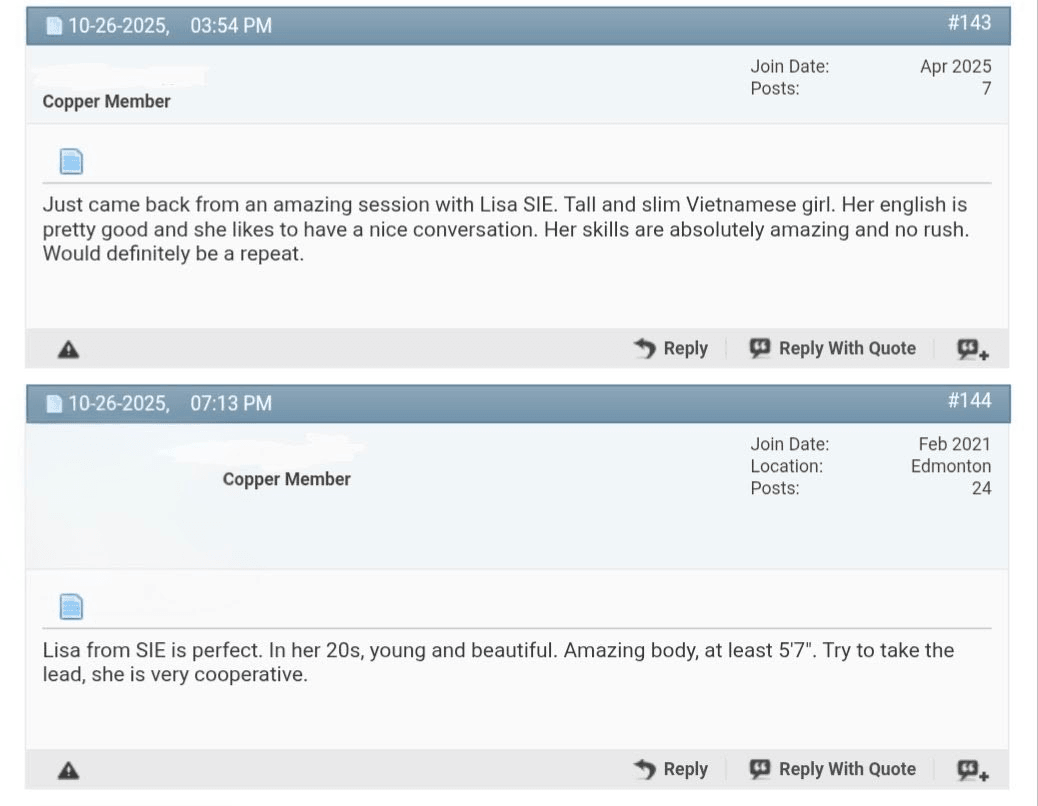Click the page icon beside 07:13 PM timestamp
Screen dimensions: 1038x806
pos(56,404)
